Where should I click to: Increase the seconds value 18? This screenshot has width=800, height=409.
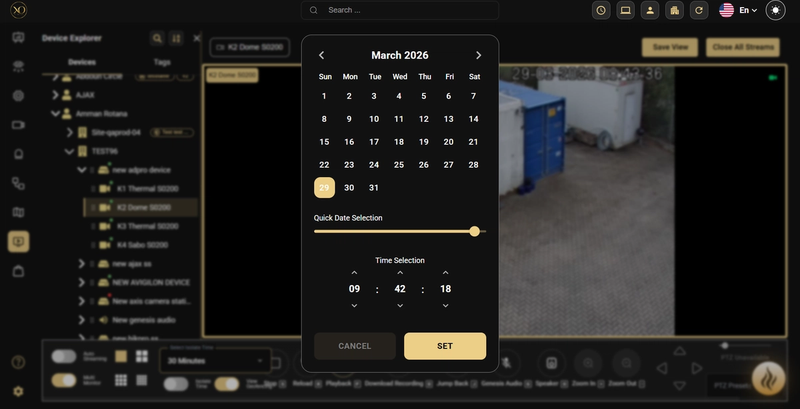point(445,273)
